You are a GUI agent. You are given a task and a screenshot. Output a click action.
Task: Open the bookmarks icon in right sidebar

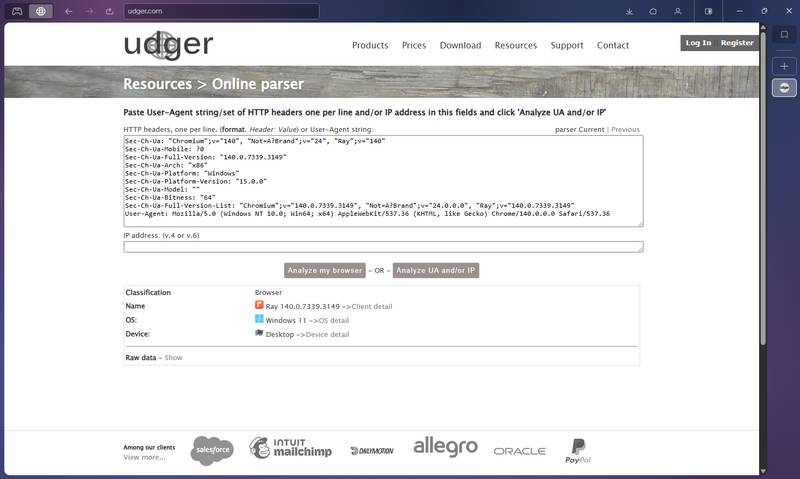pos(785,35)
